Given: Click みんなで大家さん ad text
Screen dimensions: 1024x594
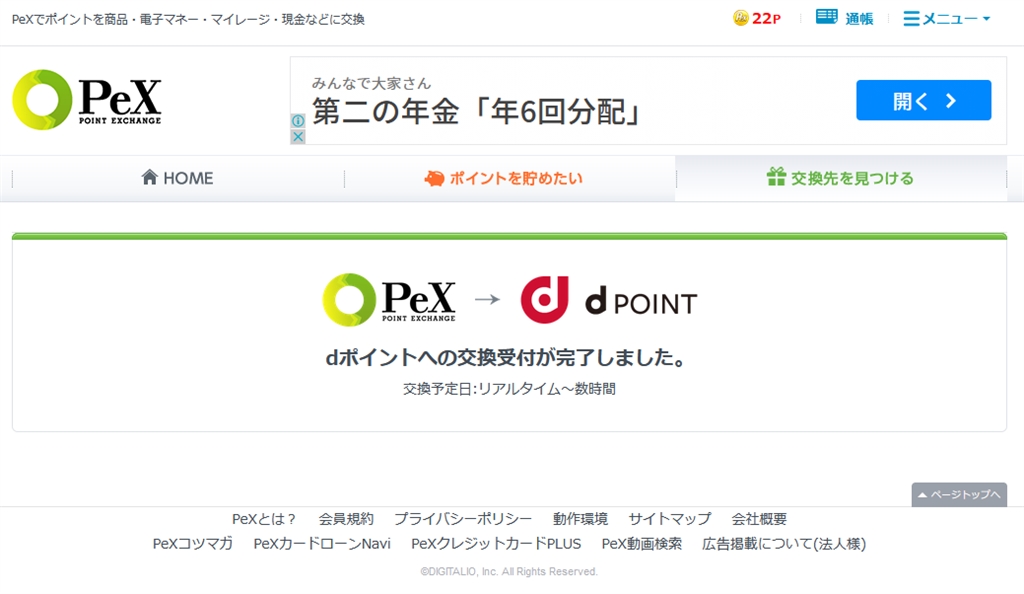Looking at the screenshot, I should click(371, 84).
